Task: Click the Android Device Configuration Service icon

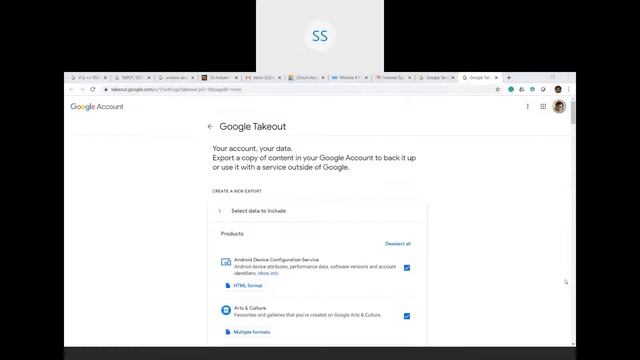Action: pyautogui.click(x=226, y=262)
